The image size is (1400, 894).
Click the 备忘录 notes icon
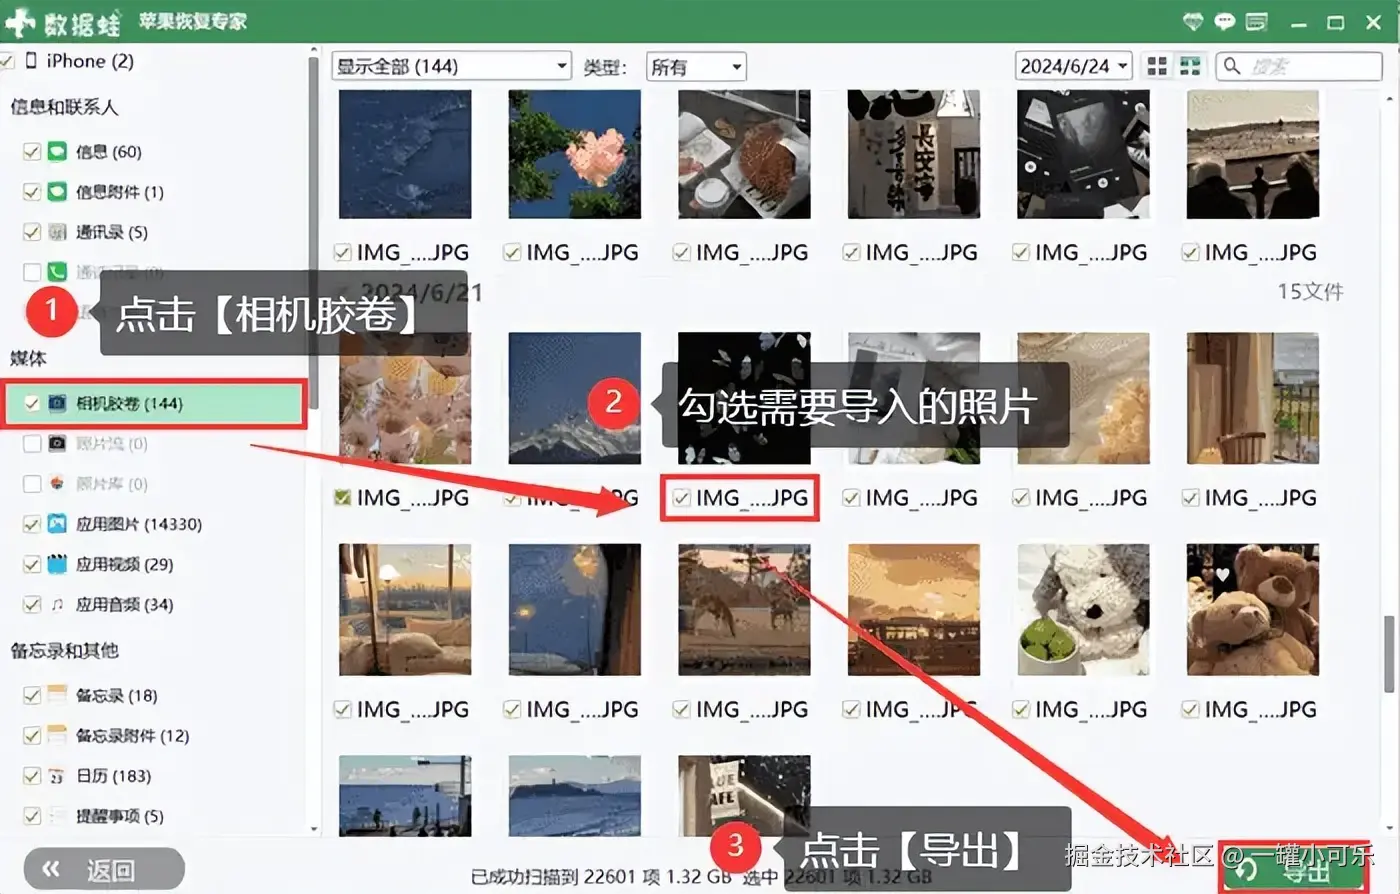click(58, 695)
